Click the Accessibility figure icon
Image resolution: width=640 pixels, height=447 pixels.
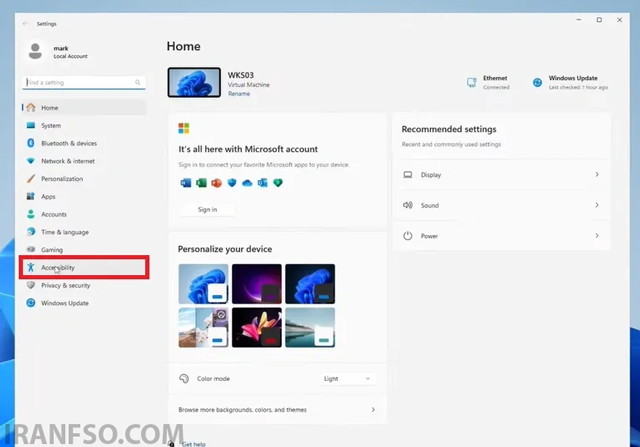31,267
